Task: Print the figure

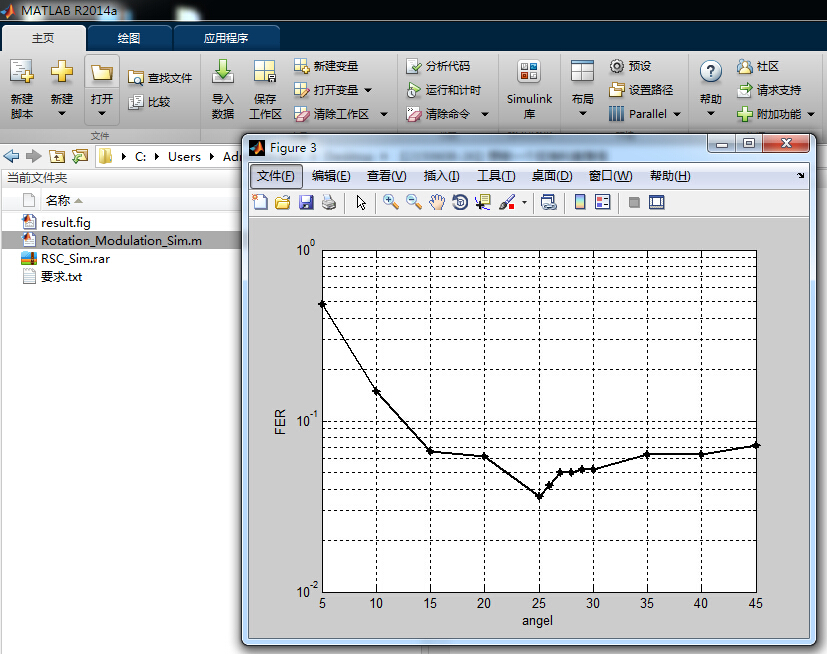Action: (329, 202)
